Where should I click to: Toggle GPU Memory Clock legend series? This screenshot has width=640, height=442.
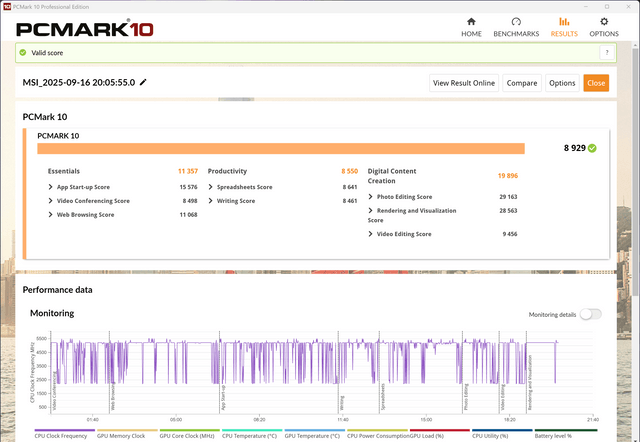pyautogui.click(x=127, y=434)
